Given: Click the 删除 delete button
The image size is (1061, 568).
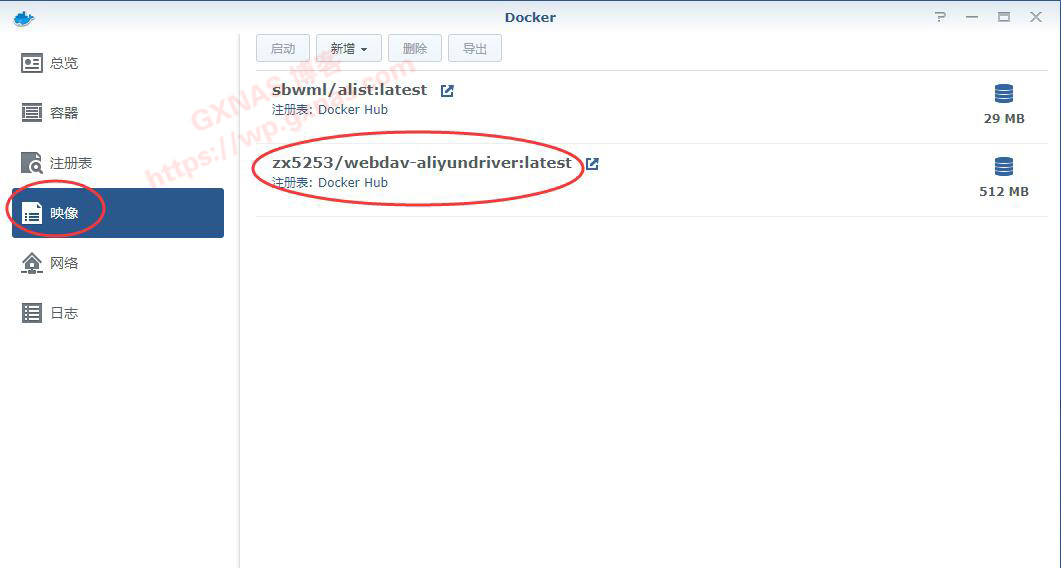Looking at the screenshot, I should 415,49.
